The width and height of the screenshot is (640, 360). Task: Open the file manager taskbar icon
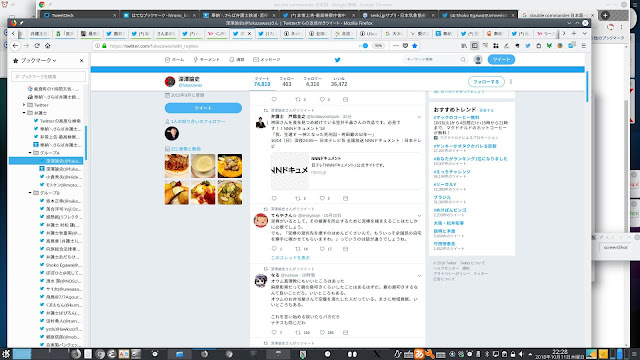[180, 354]
